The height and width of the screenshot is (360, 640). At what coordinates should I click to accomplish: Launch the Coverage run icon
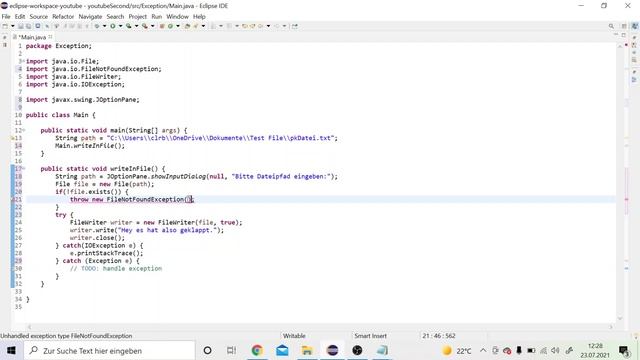129,26
